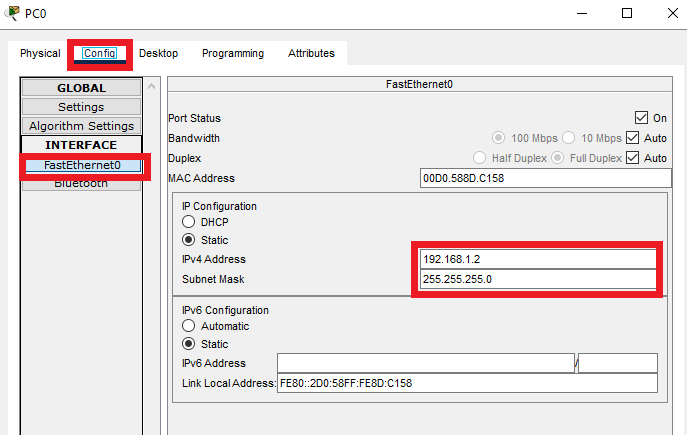The image size is (687, 435).
Task: Select the Attributes tab
Action: (312, 53)
